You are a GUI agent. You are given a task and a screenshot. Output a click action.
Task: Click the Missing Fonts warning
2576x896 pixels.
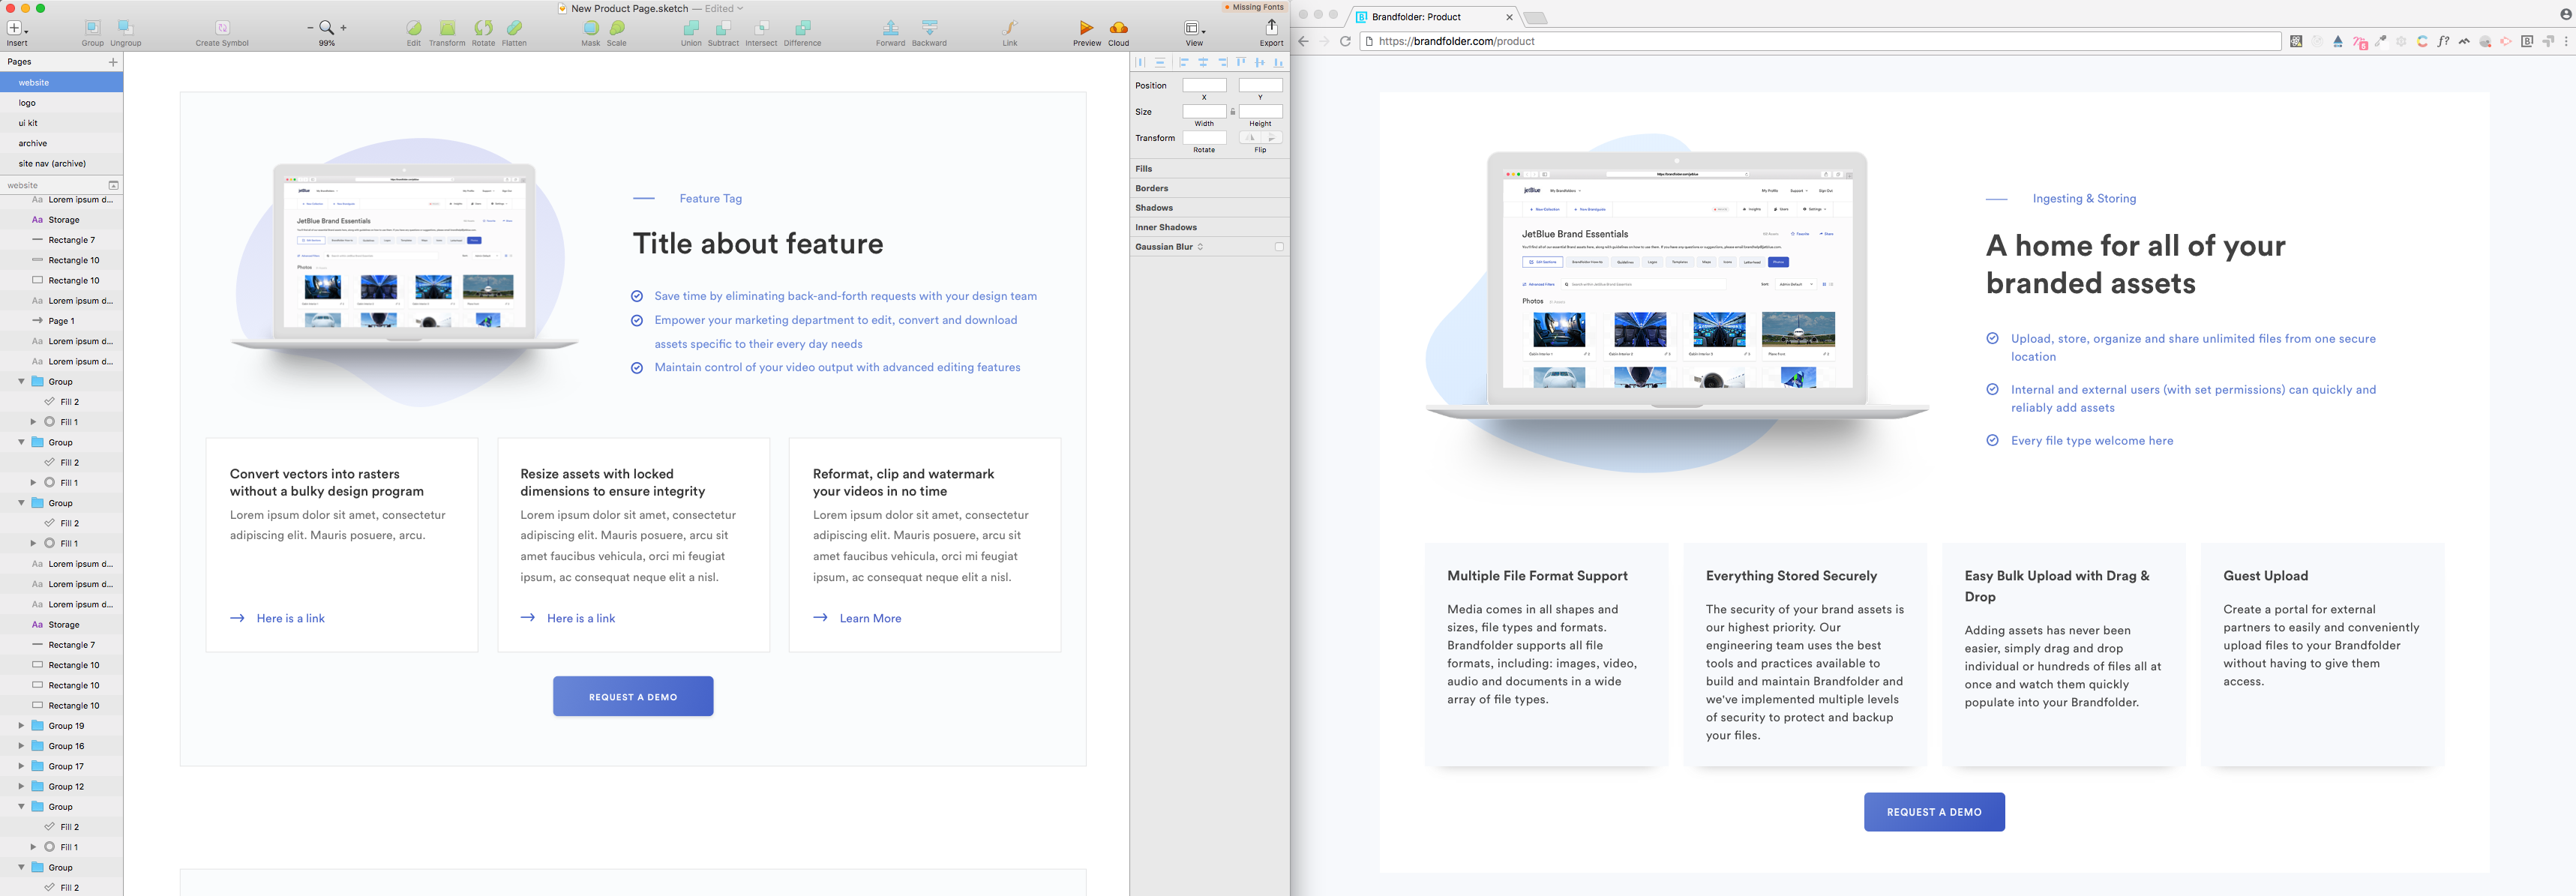(1254, 7)
